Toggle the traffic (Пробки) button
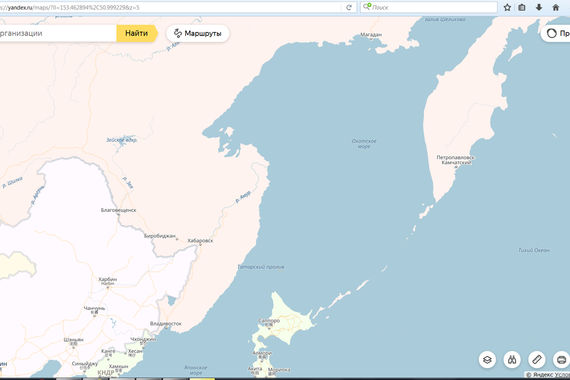 tap(555, 33)
